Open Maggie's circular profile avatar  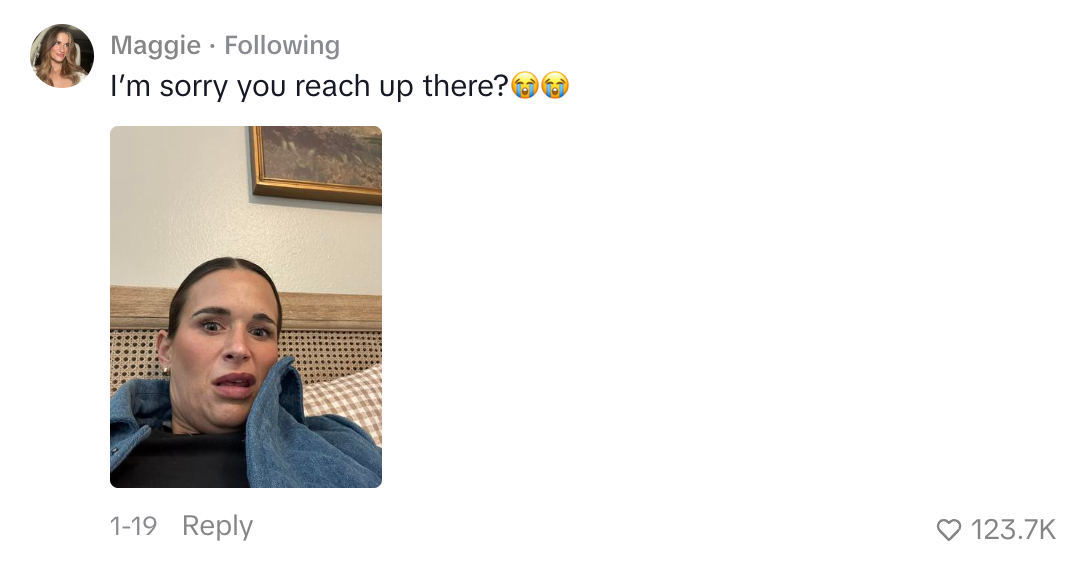[x=62, y=56]
